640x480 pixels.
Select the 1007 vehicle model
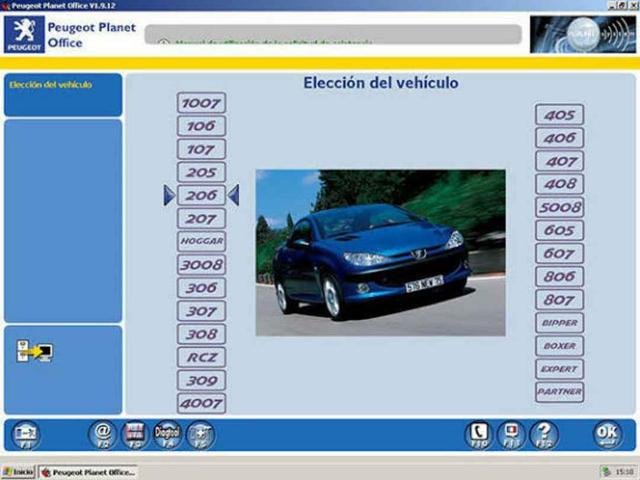coord(201,103)
